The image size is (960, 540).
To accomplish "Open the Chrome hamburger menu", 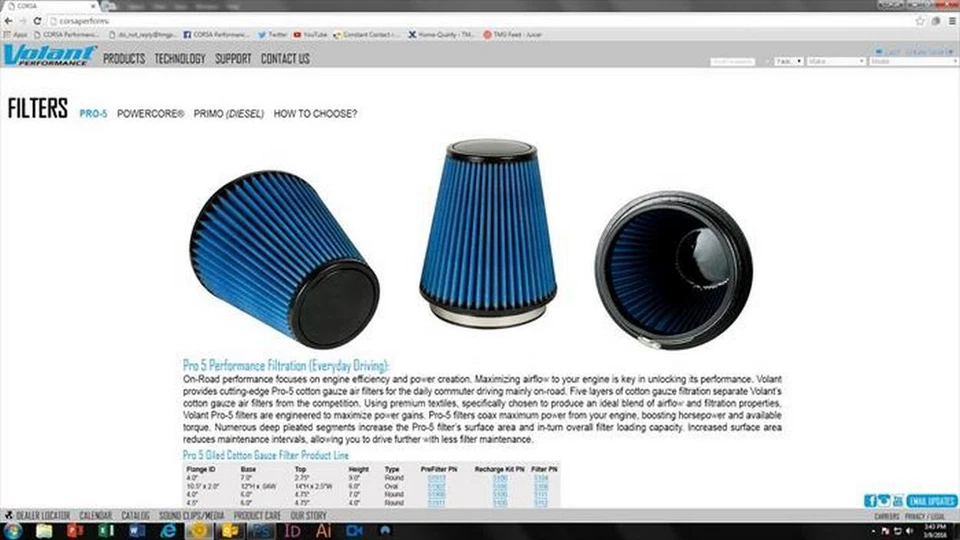I will tap(952, 21).
